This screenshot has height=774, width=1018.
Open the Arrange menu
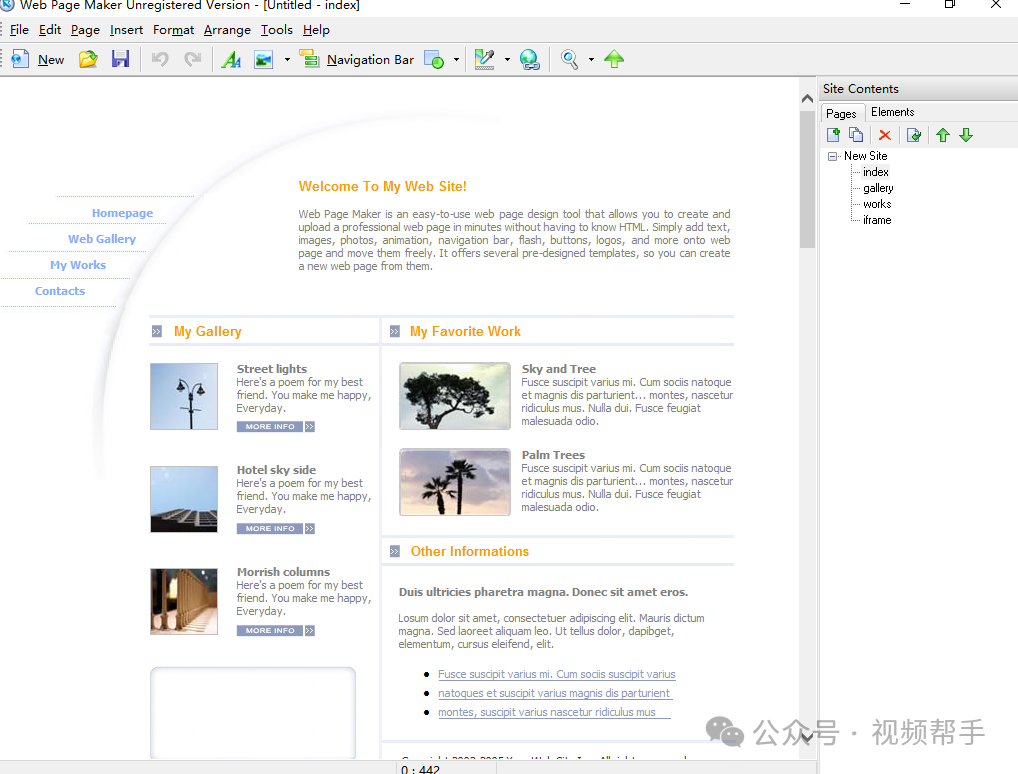(227, 30)
